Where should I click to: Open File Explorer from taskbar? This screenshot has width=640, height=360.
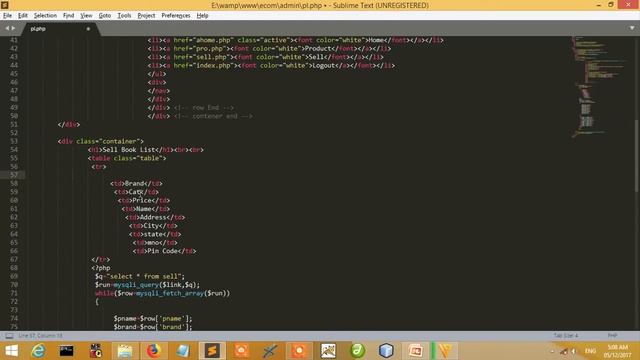125,351
